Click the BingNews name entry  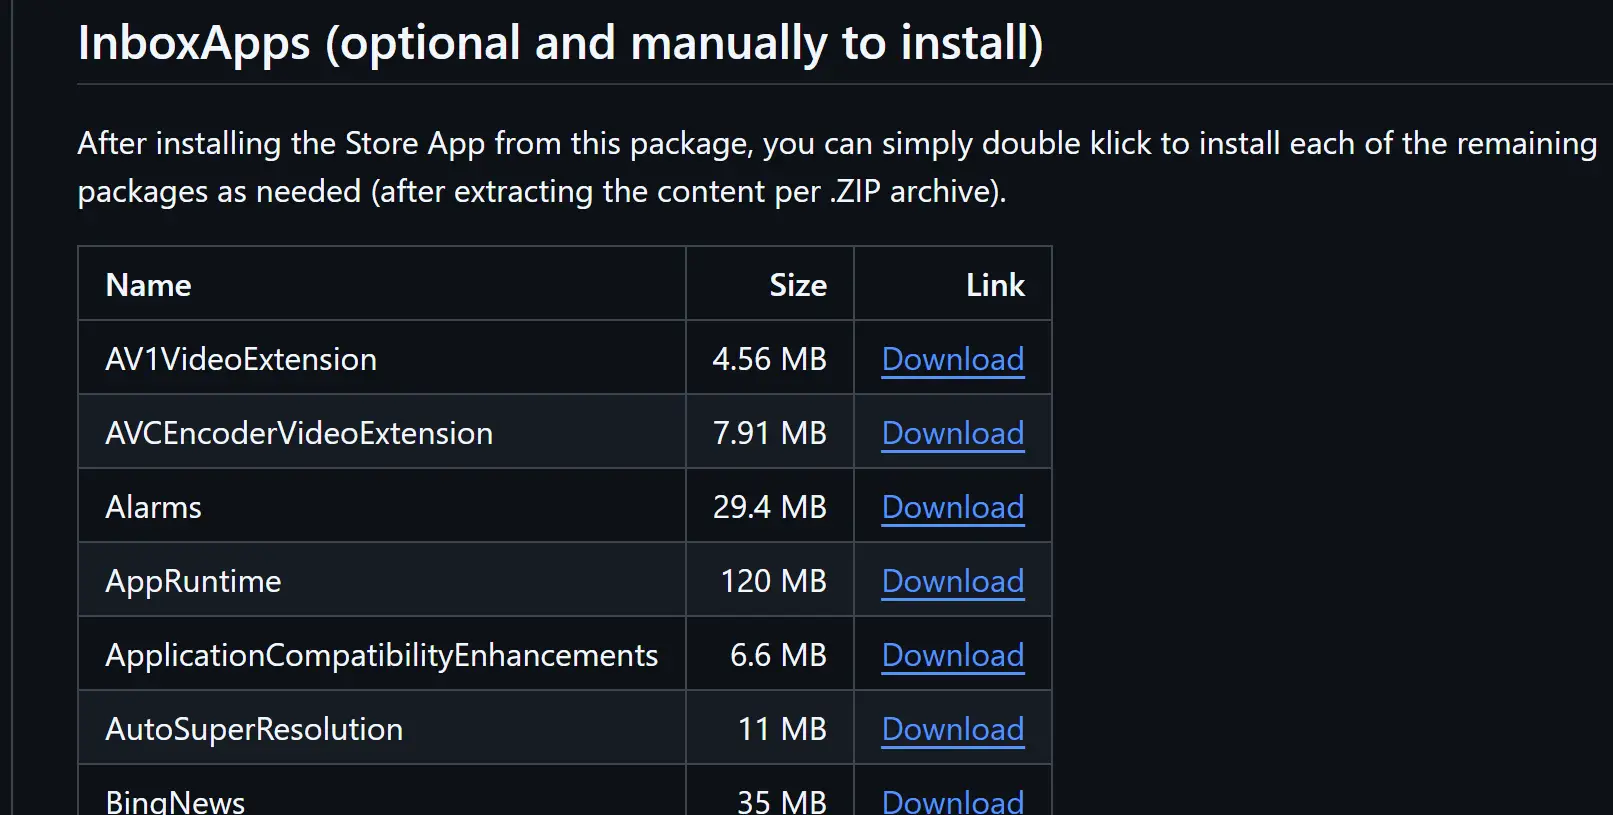click(x=176, y=800)
